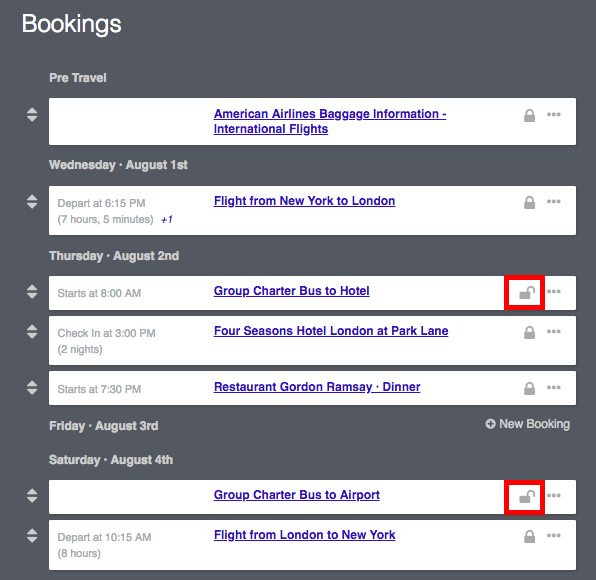The width and height of the screenshot is (596, 580).
Task: Add a New Booking on Friday August 3rd
Action: coord(528,424)
